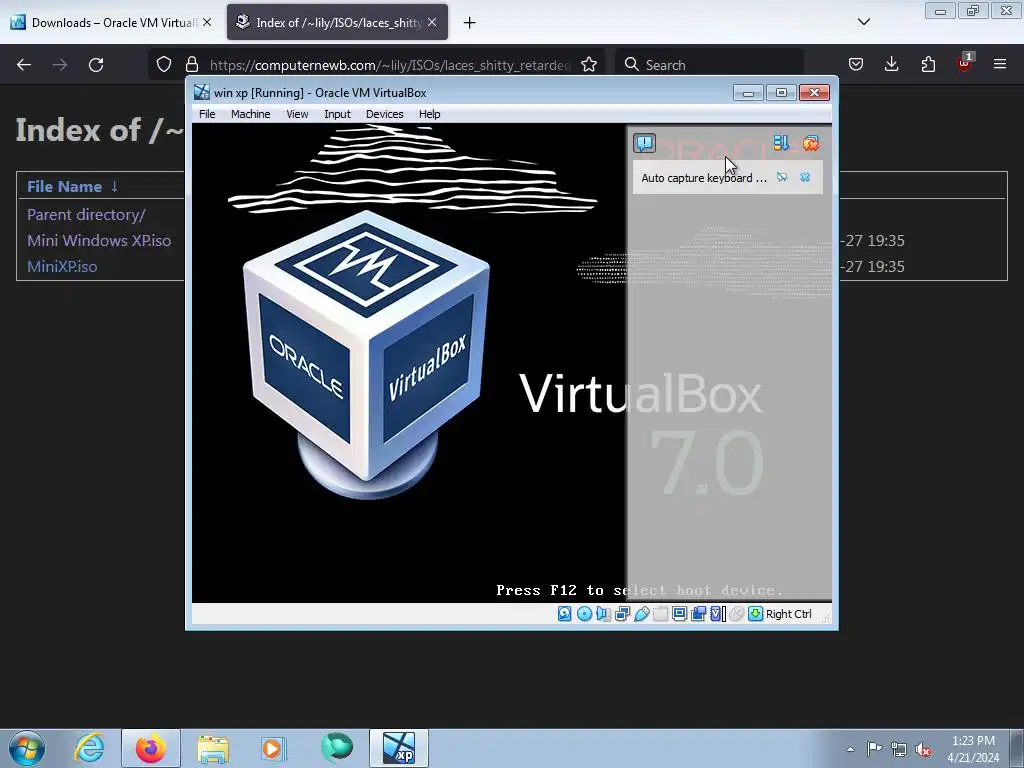Download Mini Windows XP.iso link
The height and width of the screenshot is (768, 1024).
click(x=99, y=240)
